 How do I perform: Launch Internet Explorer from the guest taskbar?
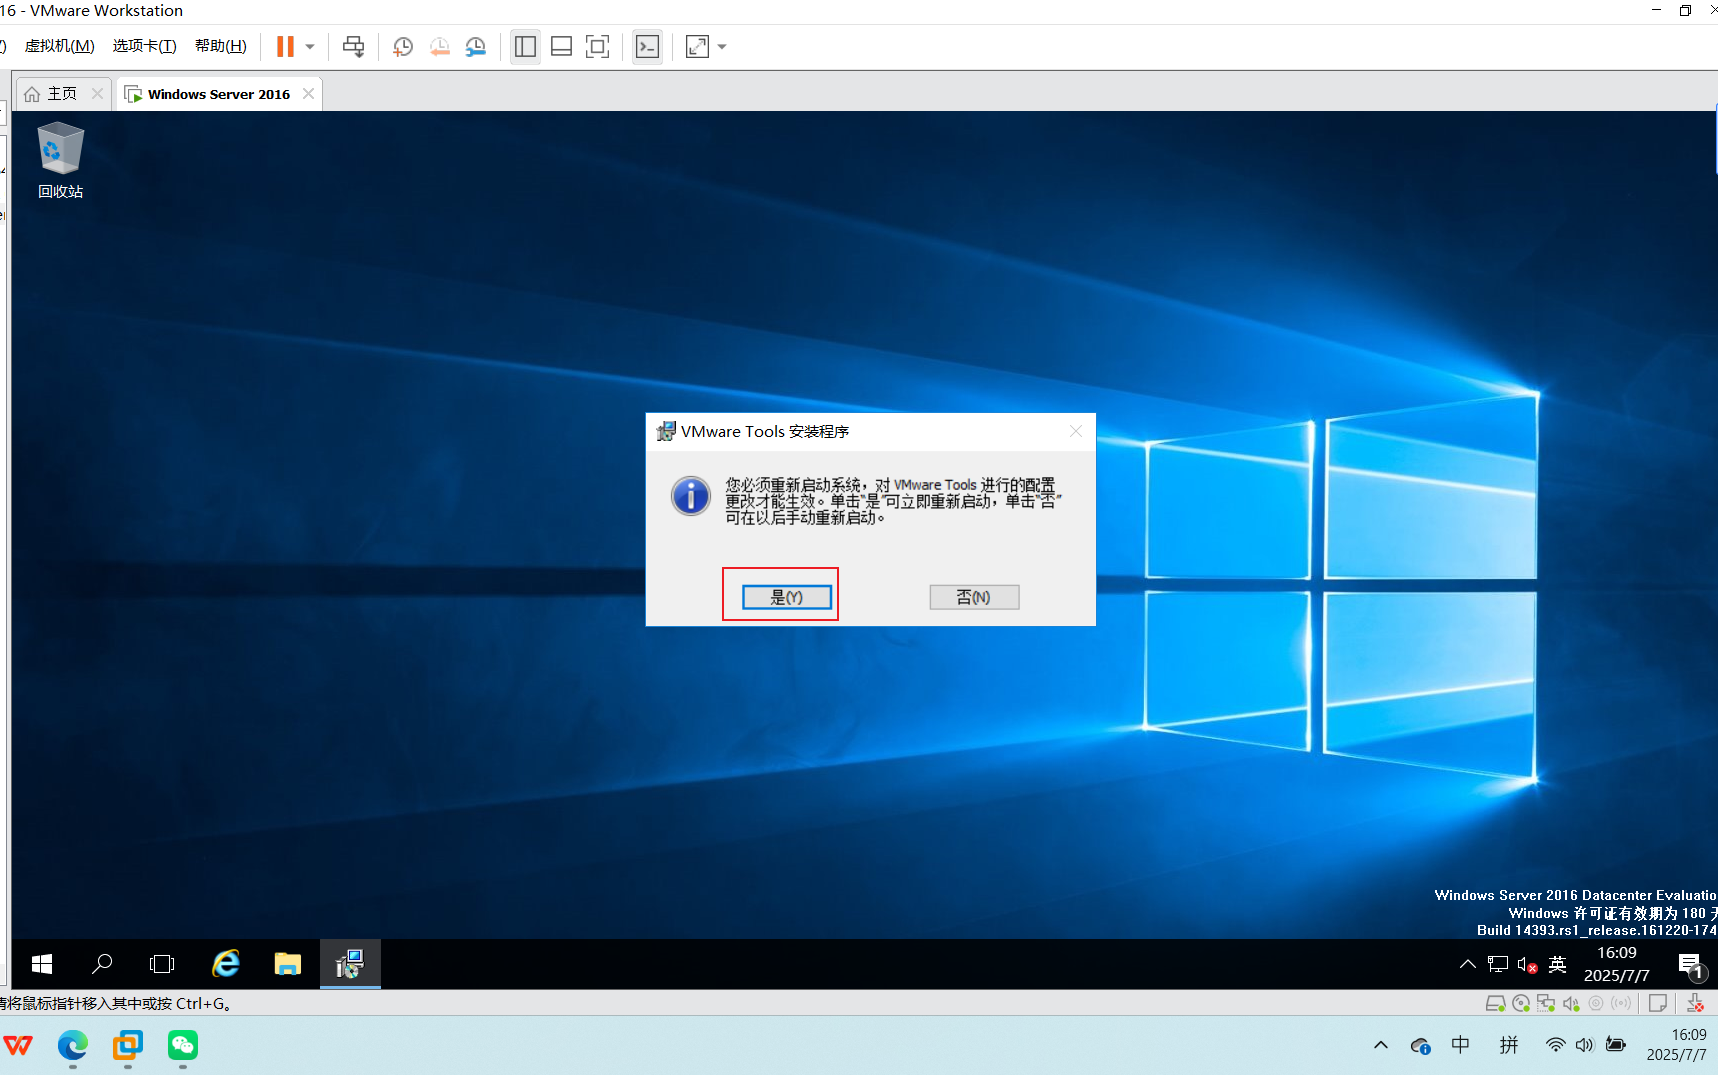(225, 963)
